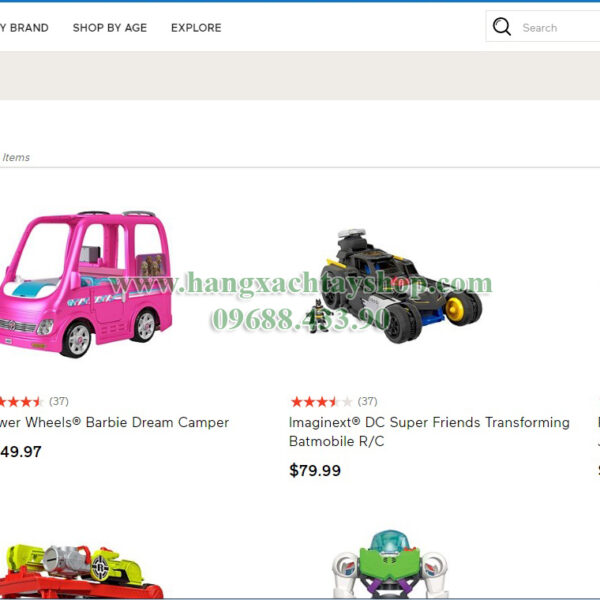The image size is (600, 600).
Task: Click the Batmobile star rating
Action: pos(321,402)
